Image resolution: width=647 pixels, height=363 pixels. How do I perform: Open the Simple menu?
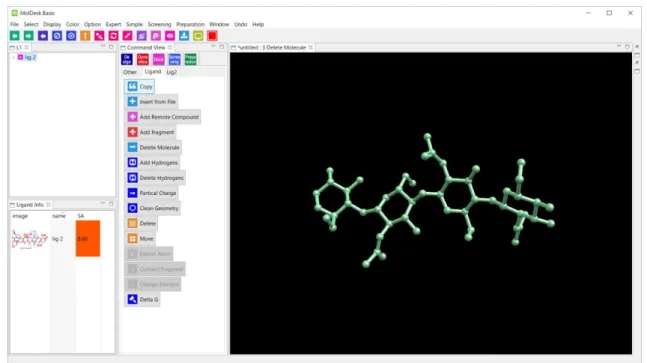pos(134,24)
